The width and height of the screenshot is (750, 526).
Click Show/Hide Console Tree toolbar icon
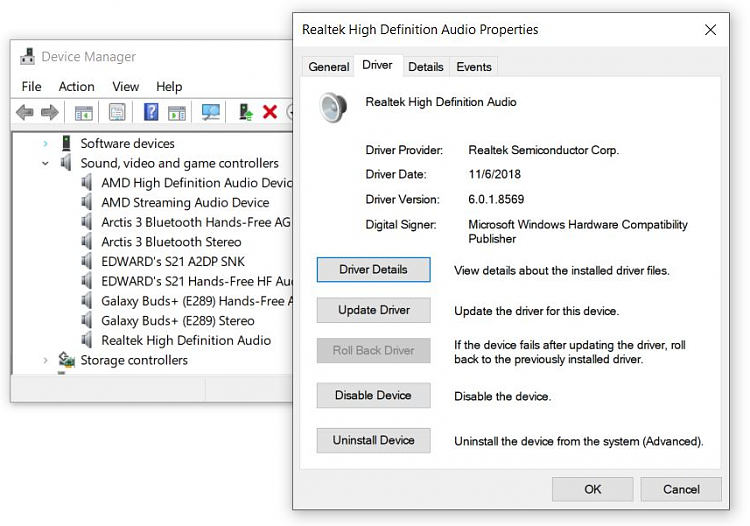pos(84,113)
